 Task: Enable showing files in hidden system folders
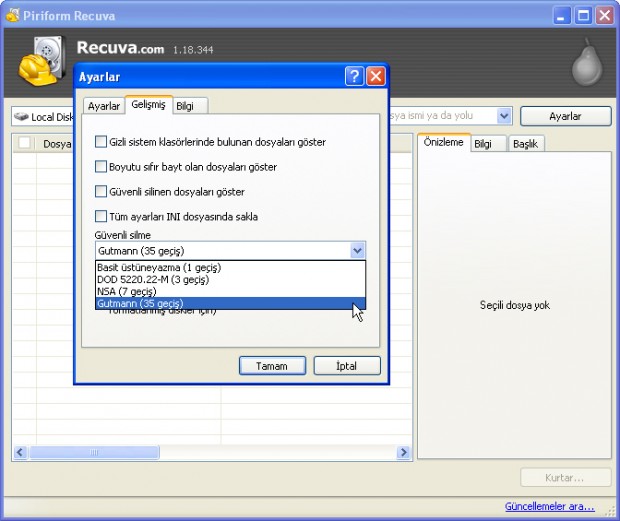coord(101,142)
